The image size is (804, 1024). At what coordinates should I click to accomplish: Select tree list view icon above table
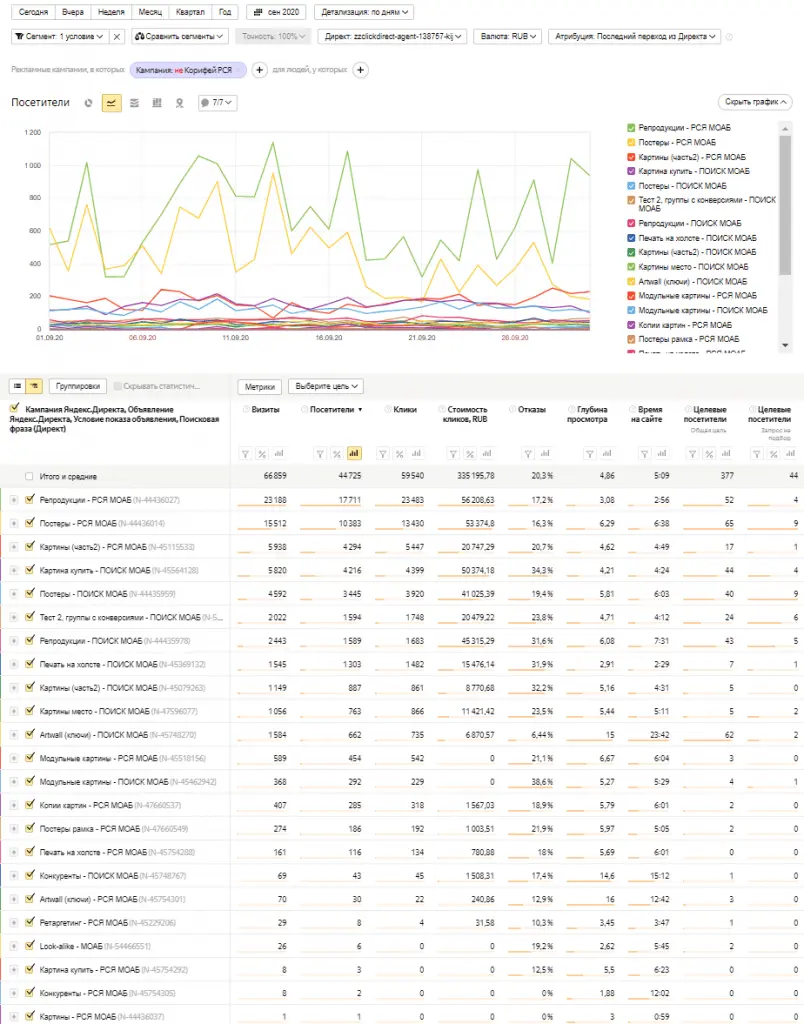pos(34,386)
